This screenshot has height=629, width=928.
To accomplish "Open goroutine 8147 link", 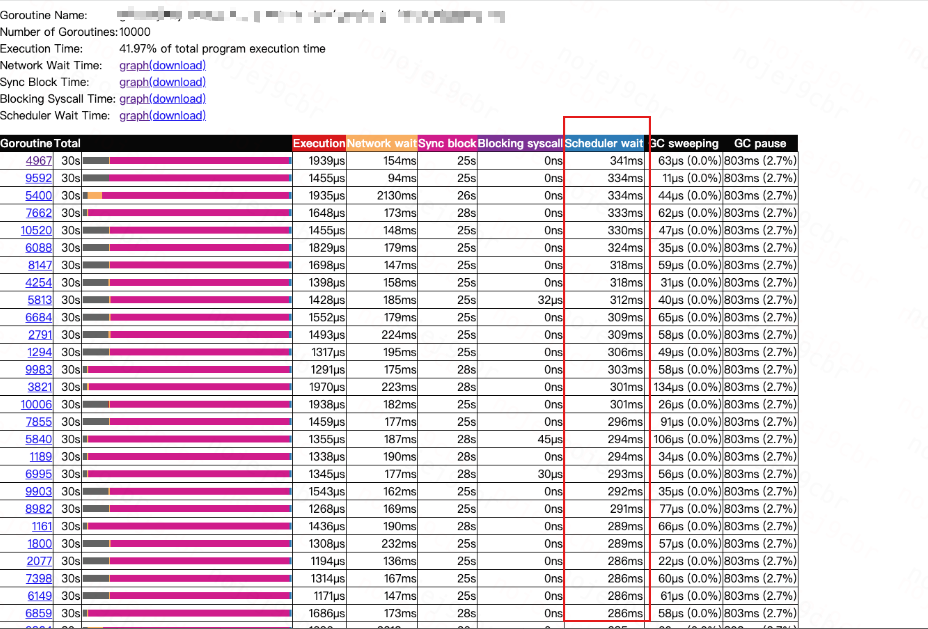I will tap(40, 265).
